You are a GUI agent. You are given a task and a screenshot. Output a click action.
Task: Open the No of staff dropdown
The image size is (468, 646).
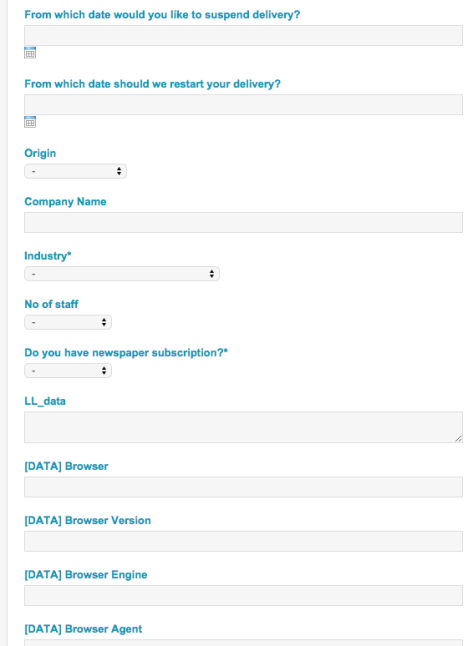click(x=68, y=322)
